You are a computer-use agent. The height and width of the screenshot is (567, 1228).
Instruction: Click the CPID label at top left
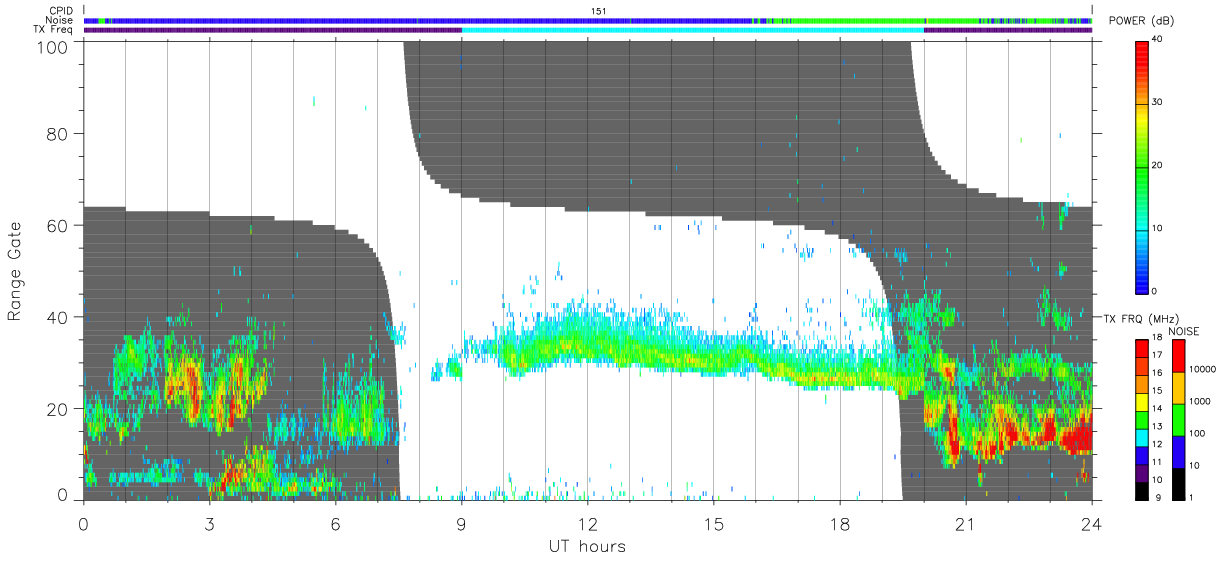(x=60, y=11)
